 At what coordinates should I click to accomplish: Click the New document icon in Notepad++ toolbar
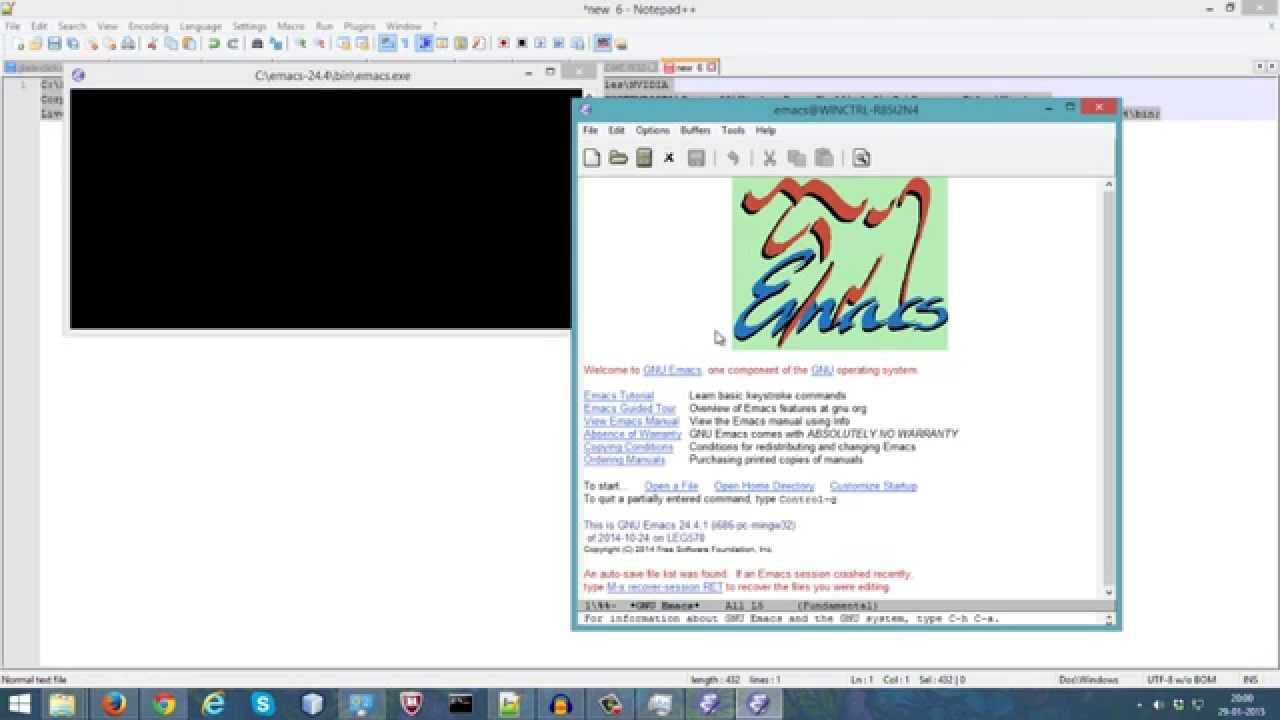click(x=19, y=44)
